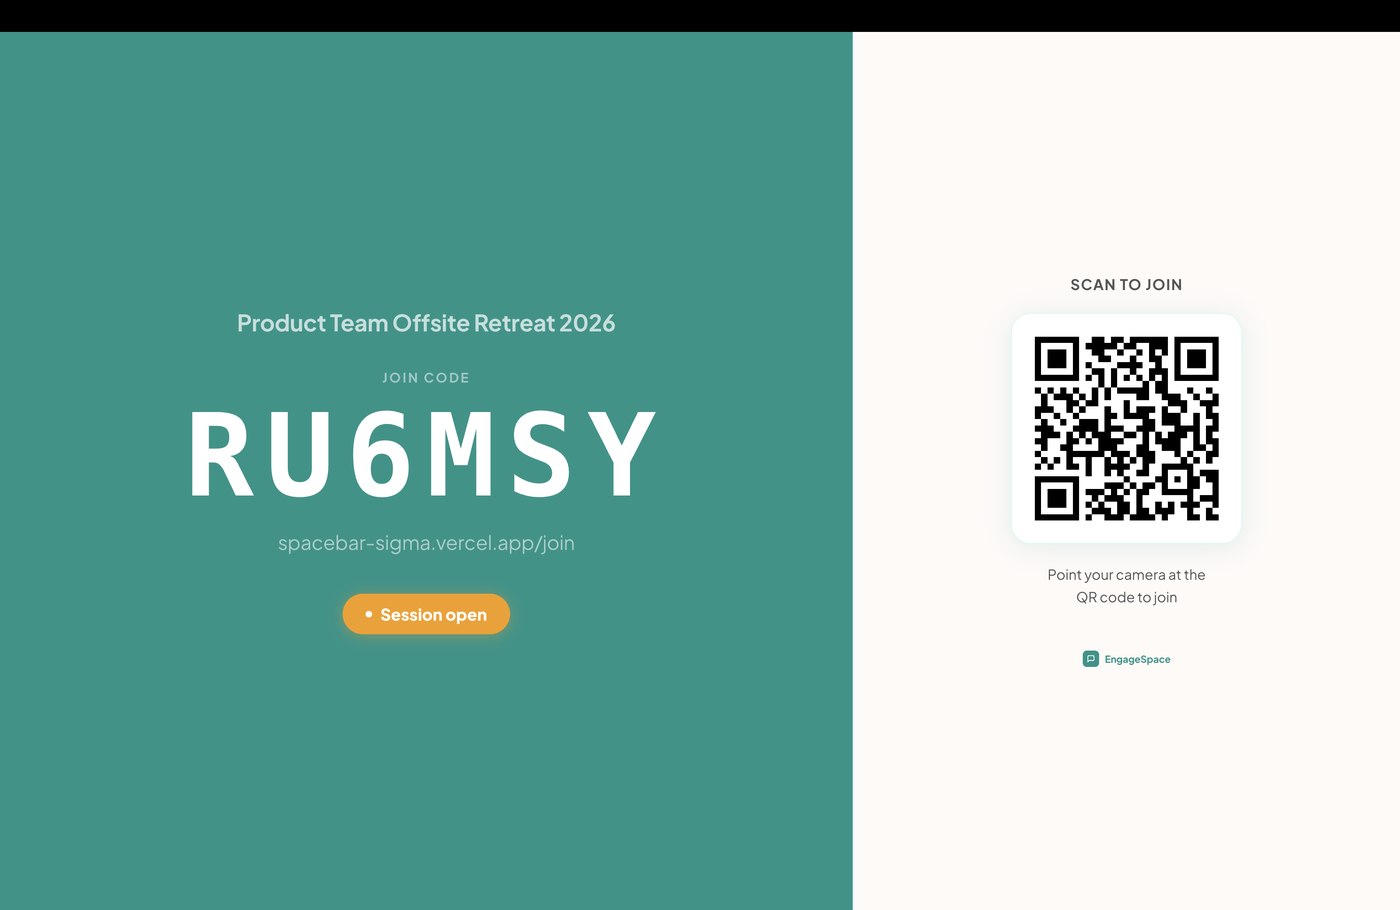1400x910 pixels.
Task: Click the EngageSpace chat bubble logo icon
Action: click(1090, 659)
